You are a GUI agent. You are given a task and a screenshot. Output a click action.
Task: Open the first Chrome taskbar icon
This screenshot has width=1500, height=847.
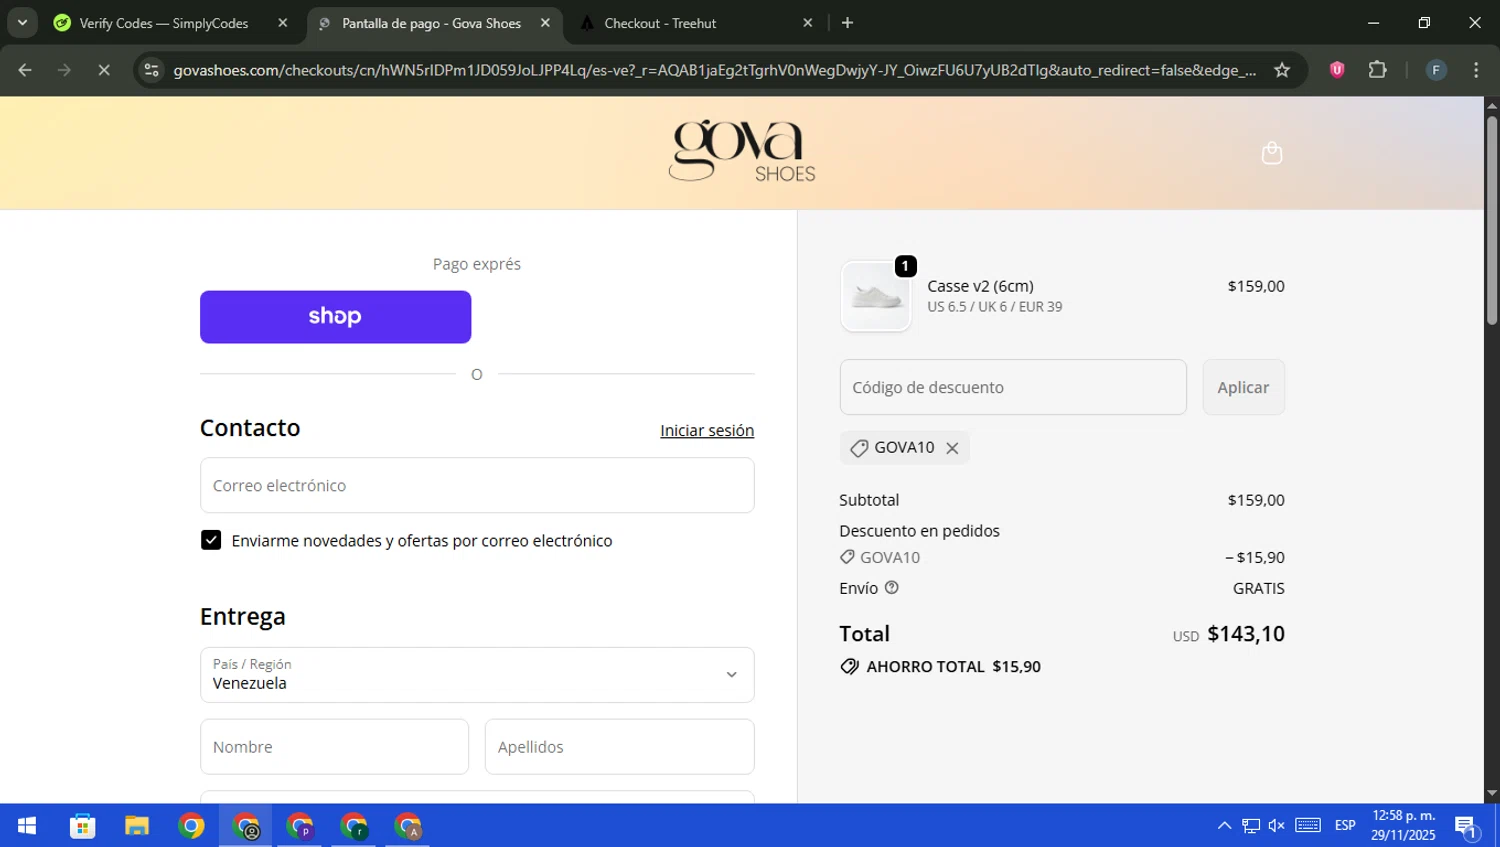point(191,826)
